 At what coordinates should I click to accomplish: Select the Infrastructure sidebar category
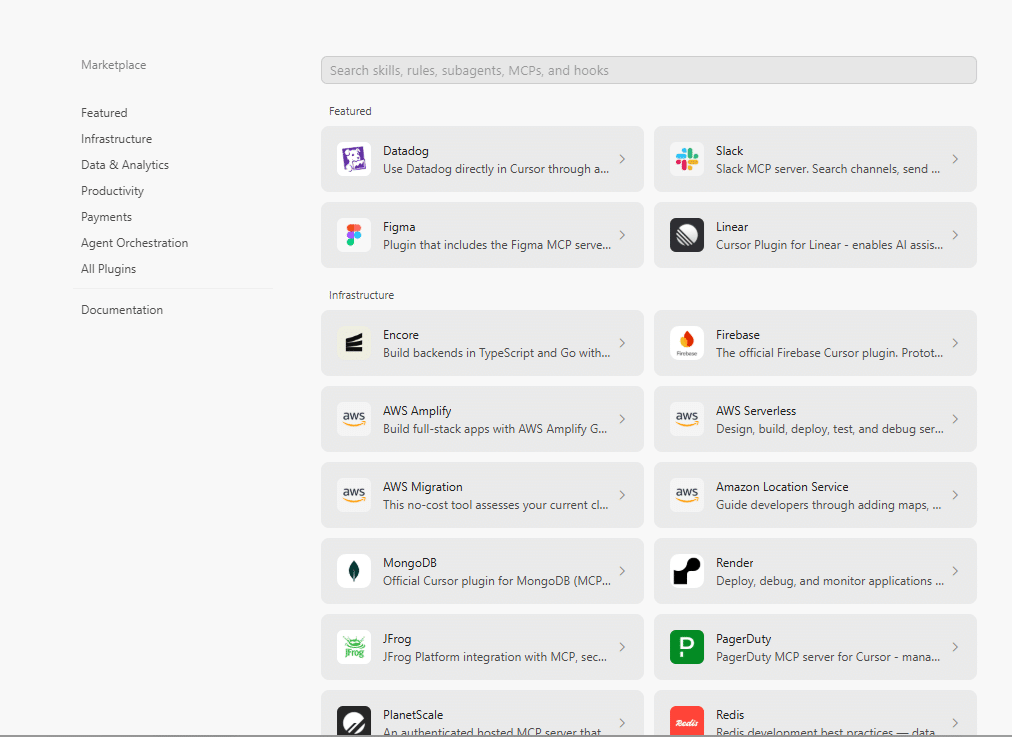pyautogui.click(x=116, y=139)
